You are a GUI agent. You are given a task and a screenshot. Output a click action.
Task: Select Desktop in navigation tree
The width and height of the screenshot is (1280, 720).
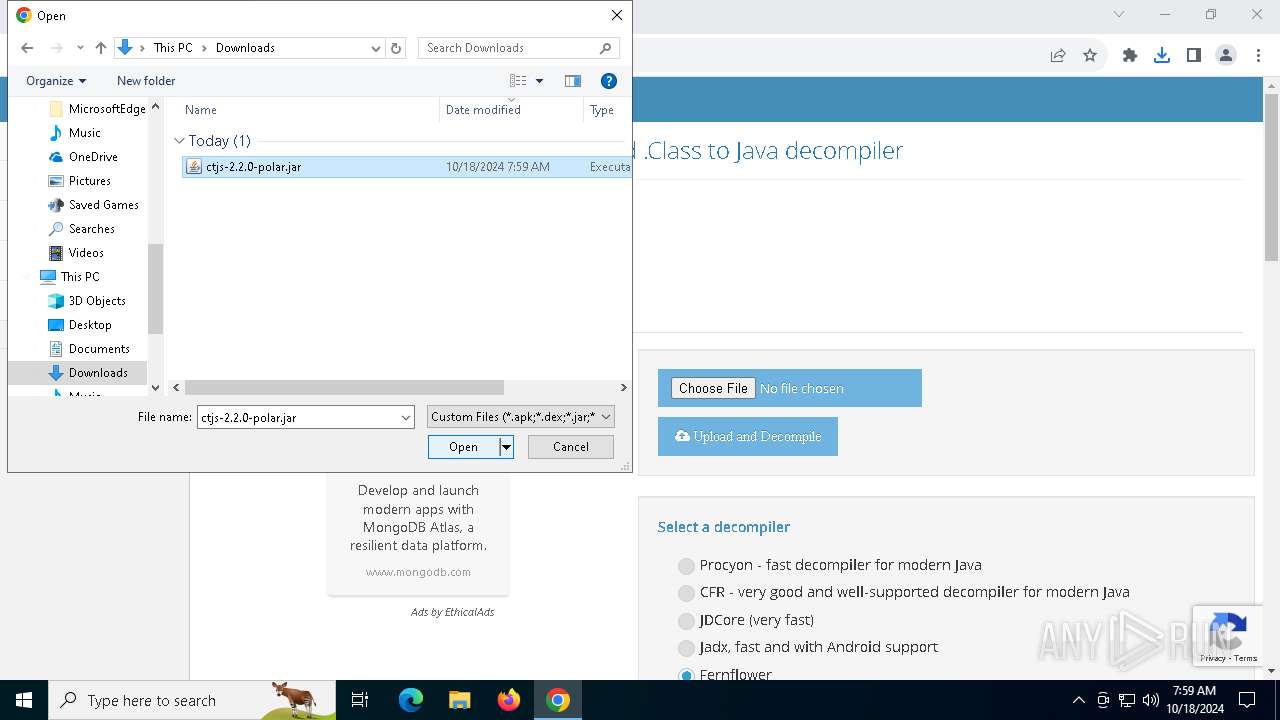(80, 325)
